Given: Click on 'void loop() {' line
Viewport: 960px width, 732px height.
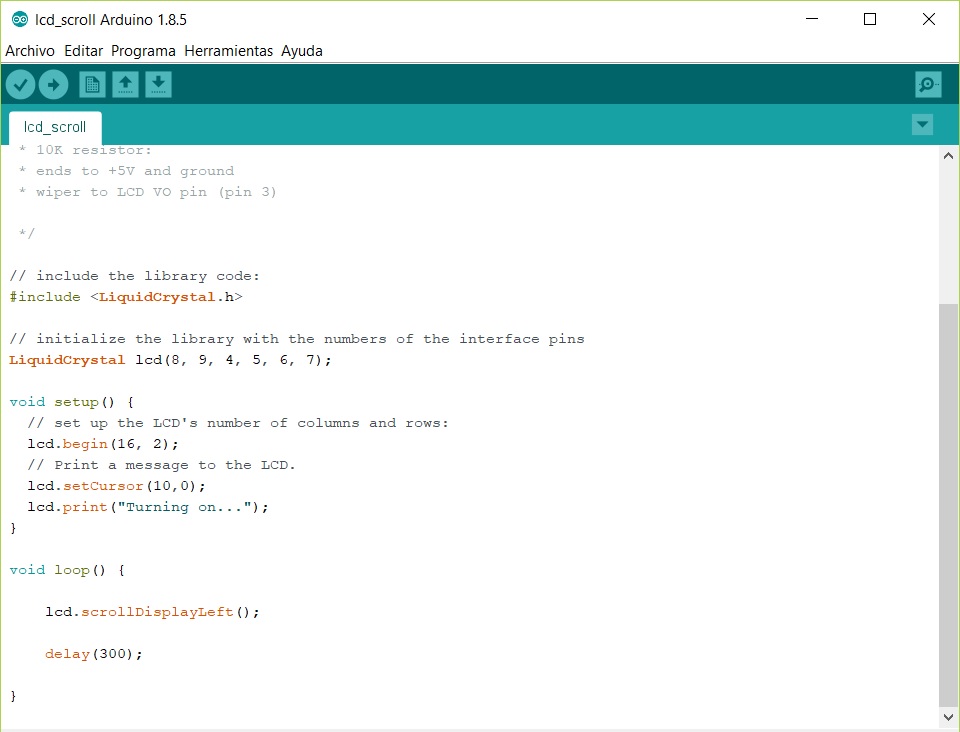Looking at the screenshot, I should coord(67,570).
